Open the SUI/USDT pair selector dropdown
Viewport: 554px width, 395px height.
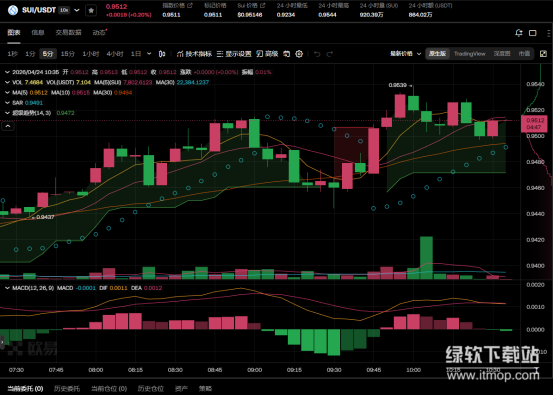77,10
